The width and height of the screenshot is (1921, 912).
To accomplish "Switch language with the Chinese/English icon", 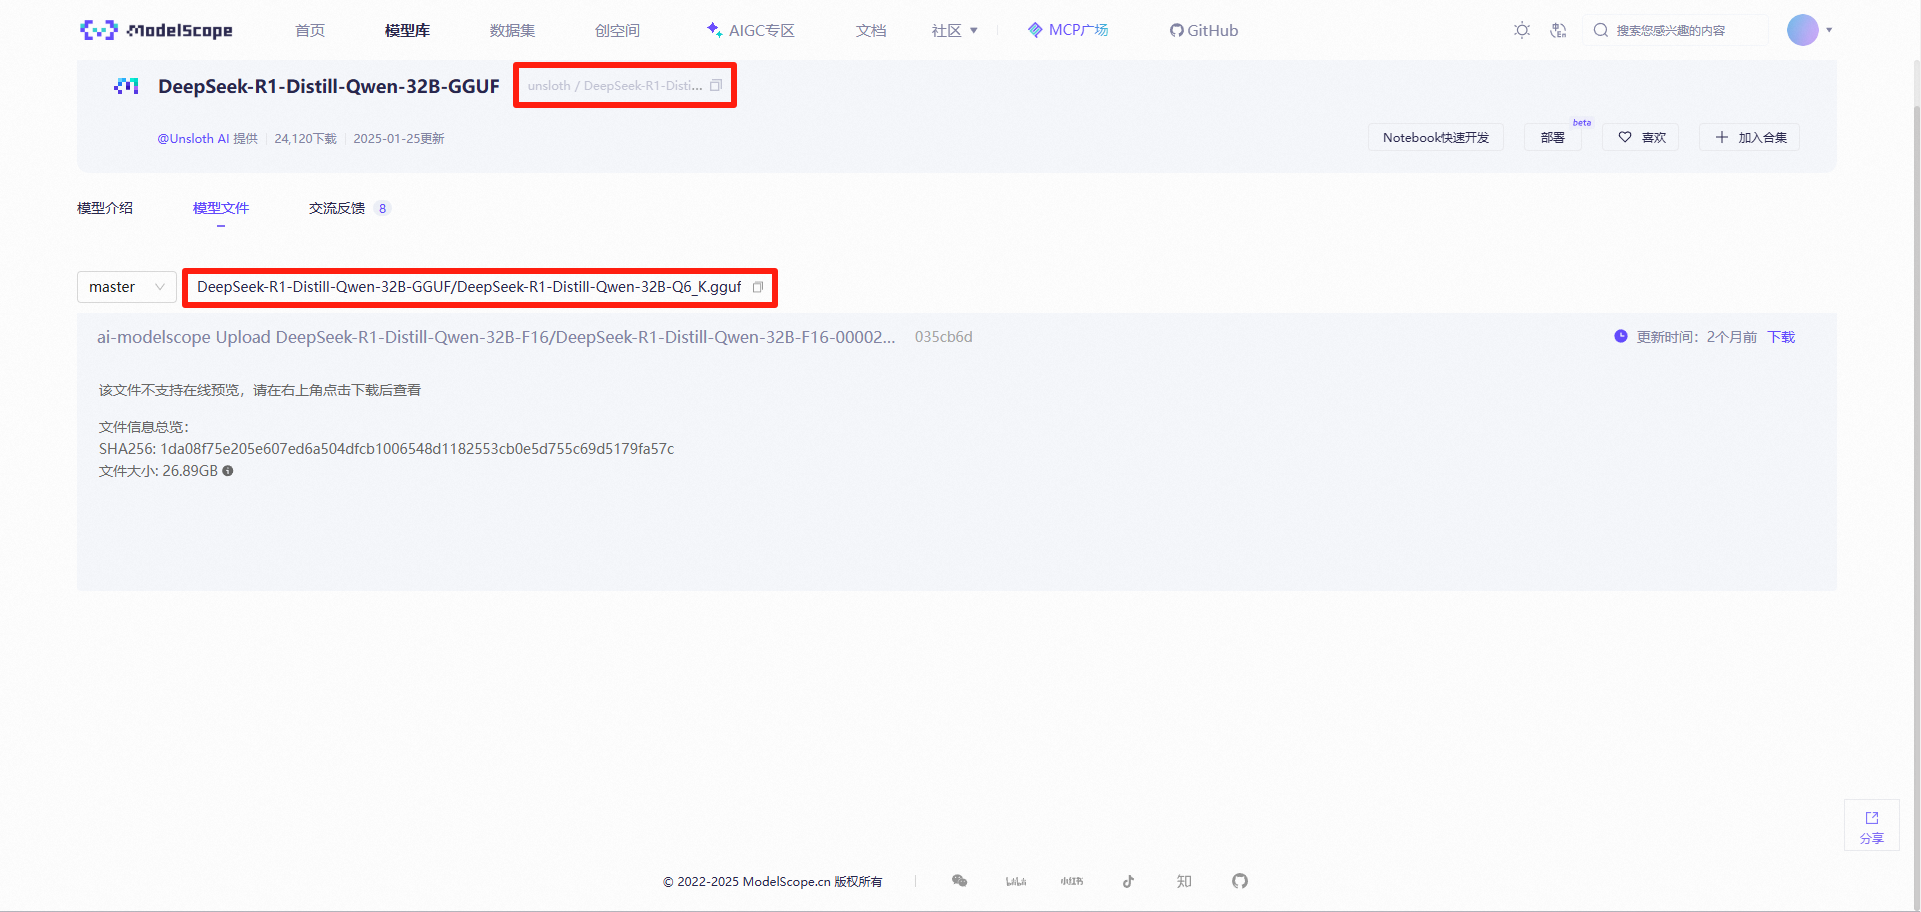I will point(1558,30).
